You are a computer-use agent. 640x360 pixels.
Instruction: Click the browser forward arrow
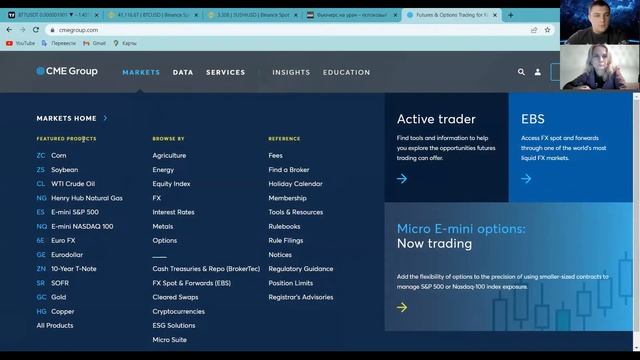22,30
